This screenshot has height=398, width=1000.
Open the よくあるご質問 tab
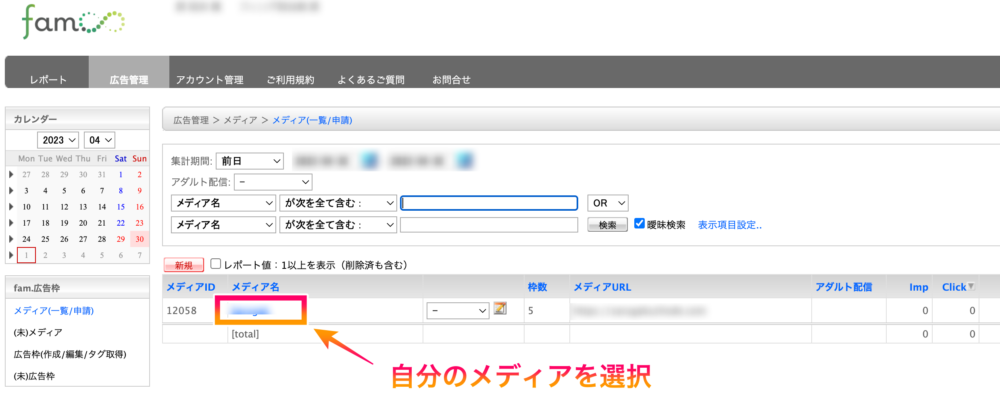[x=371, y=80]
